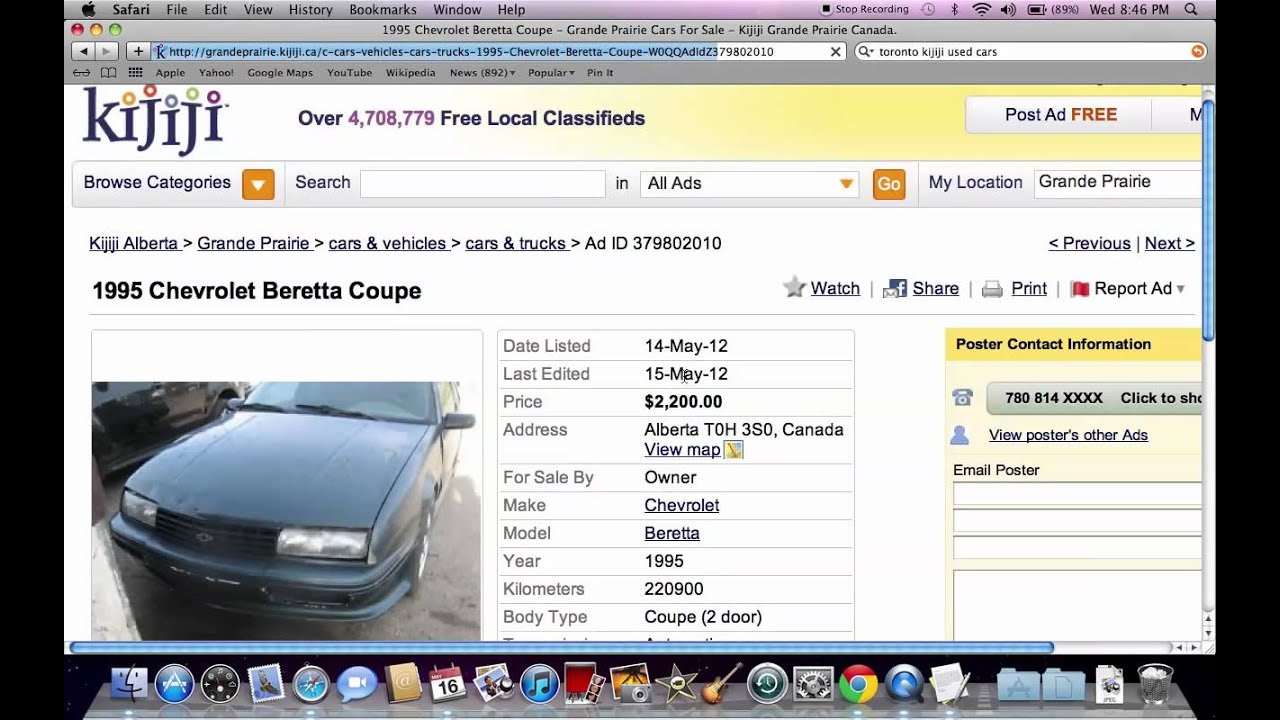Viewport: 1280px width, 720px height.
Task: Click the Stop Recording menu bar item
Action: [864, 10]
